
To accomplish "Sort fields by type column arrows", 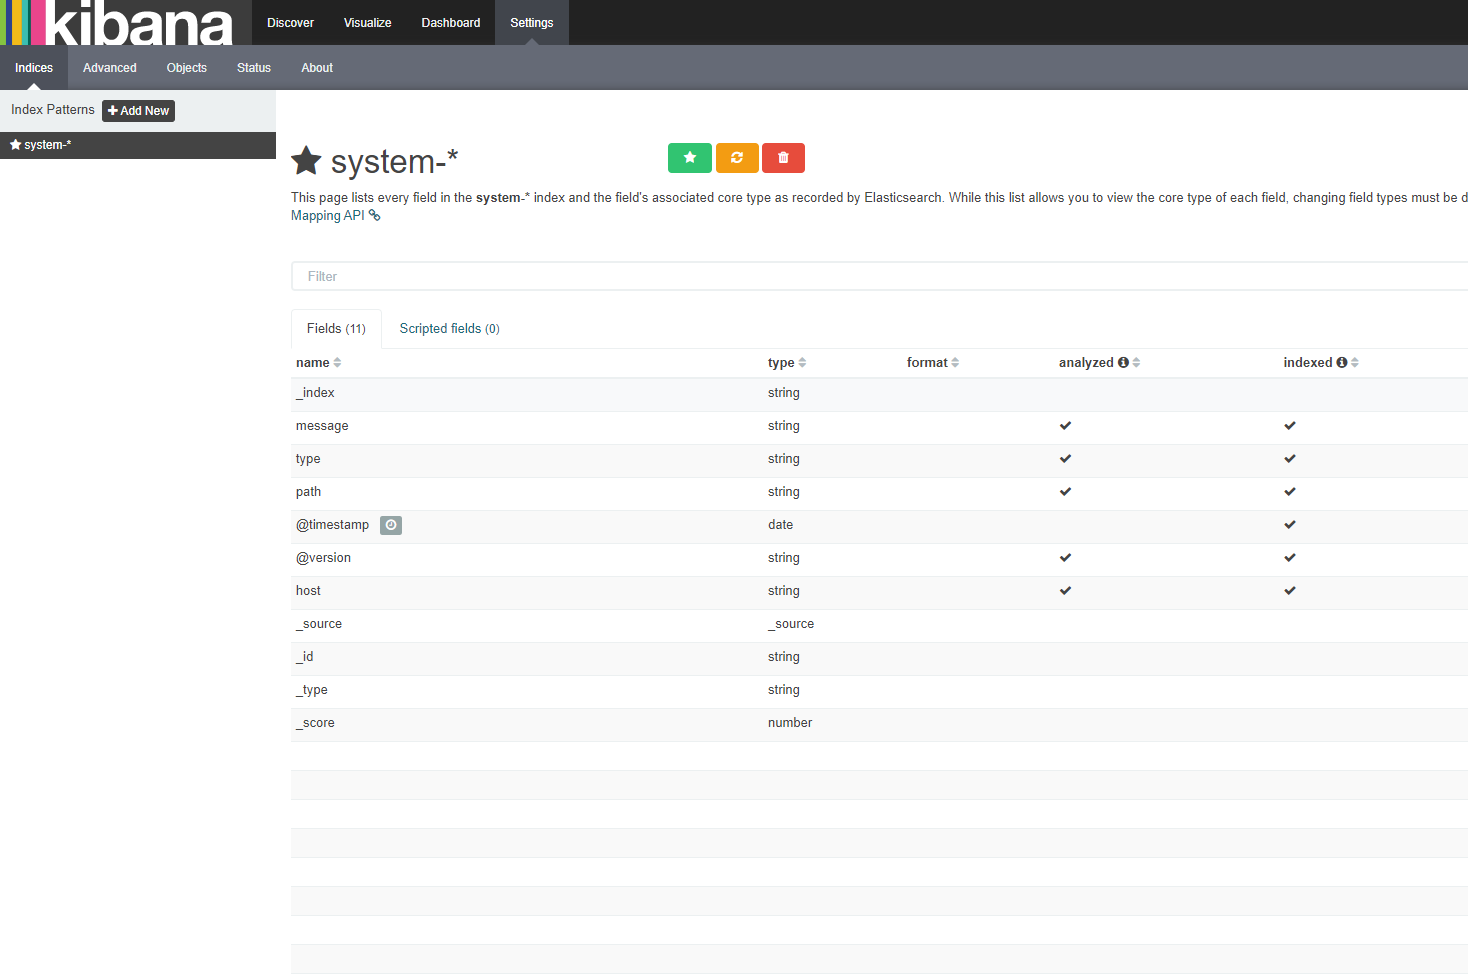I will click(x=802, y=363).
